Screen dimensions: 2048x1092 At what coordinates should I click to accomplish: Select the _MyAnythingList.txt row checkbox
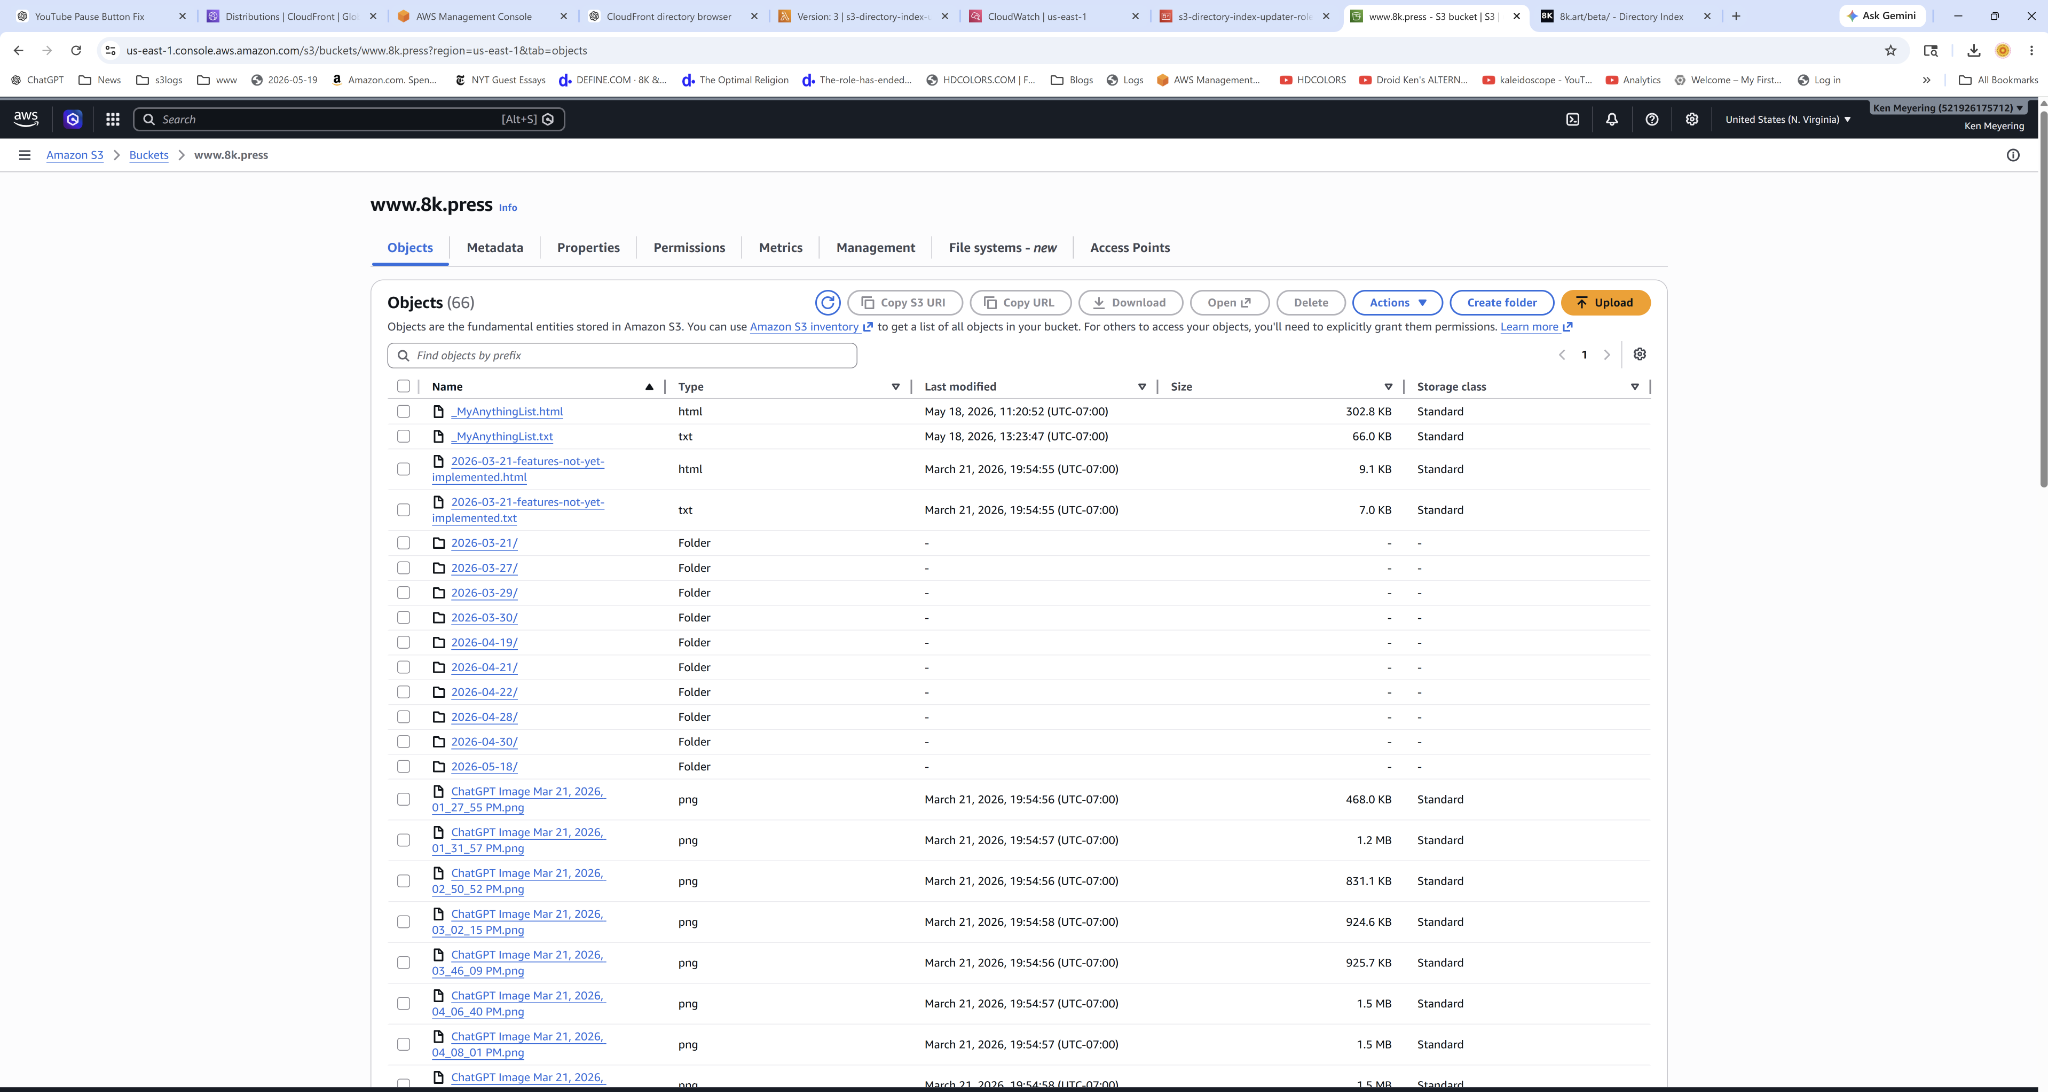coord(403,436)
